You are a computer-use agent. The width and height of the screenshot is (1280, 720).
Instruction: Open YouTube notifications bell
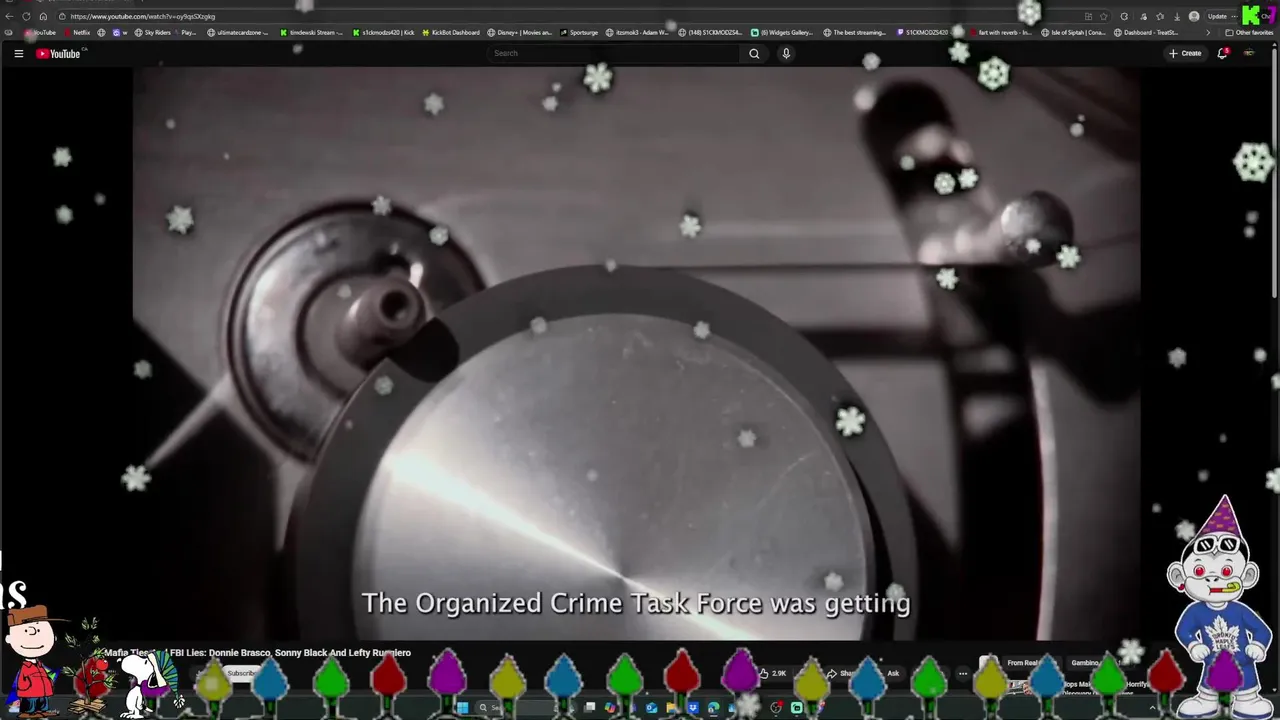[1222, 54]
